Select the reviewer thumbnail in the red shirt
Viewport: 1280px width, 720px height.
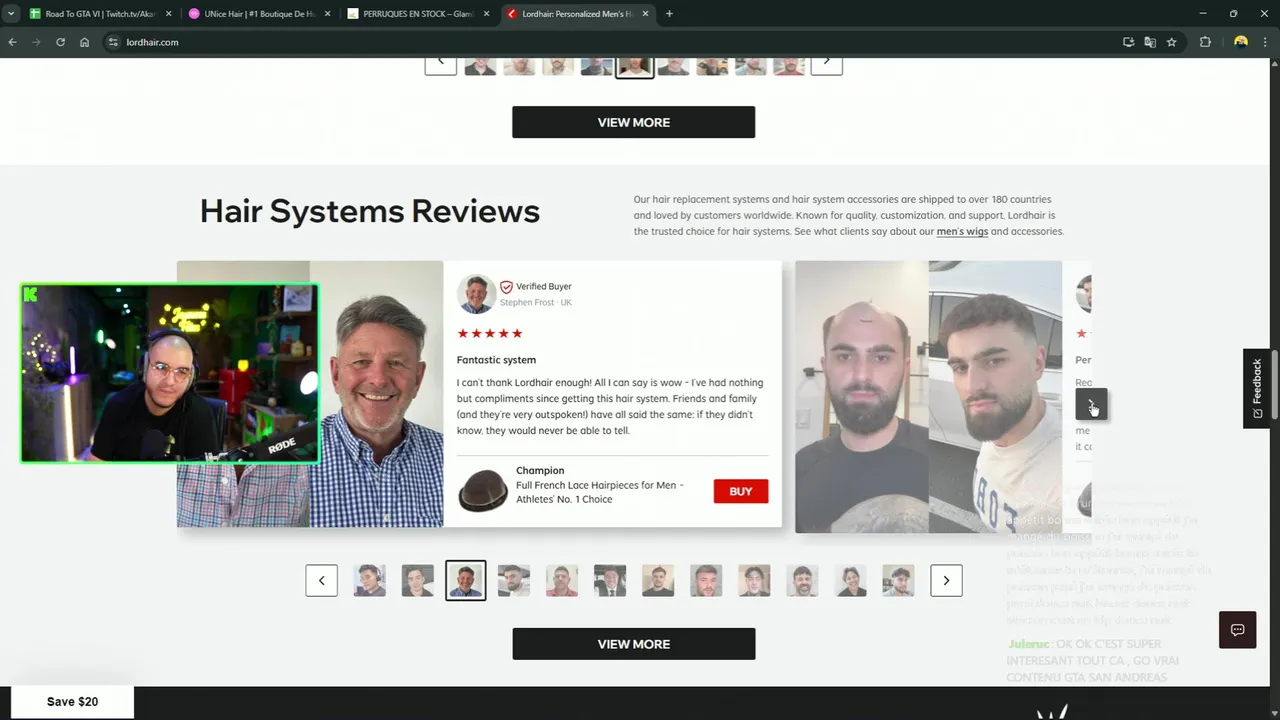[562, 580]
